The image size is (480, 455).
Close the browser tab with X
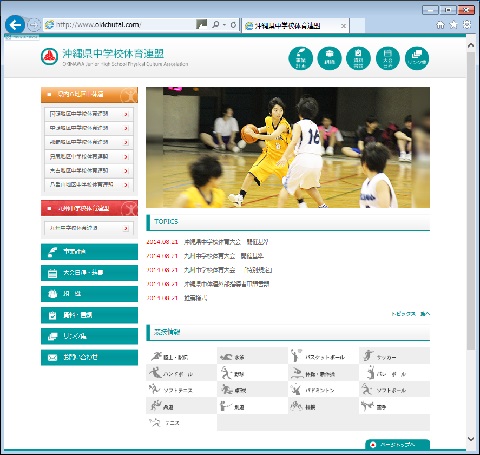[343, 26]
